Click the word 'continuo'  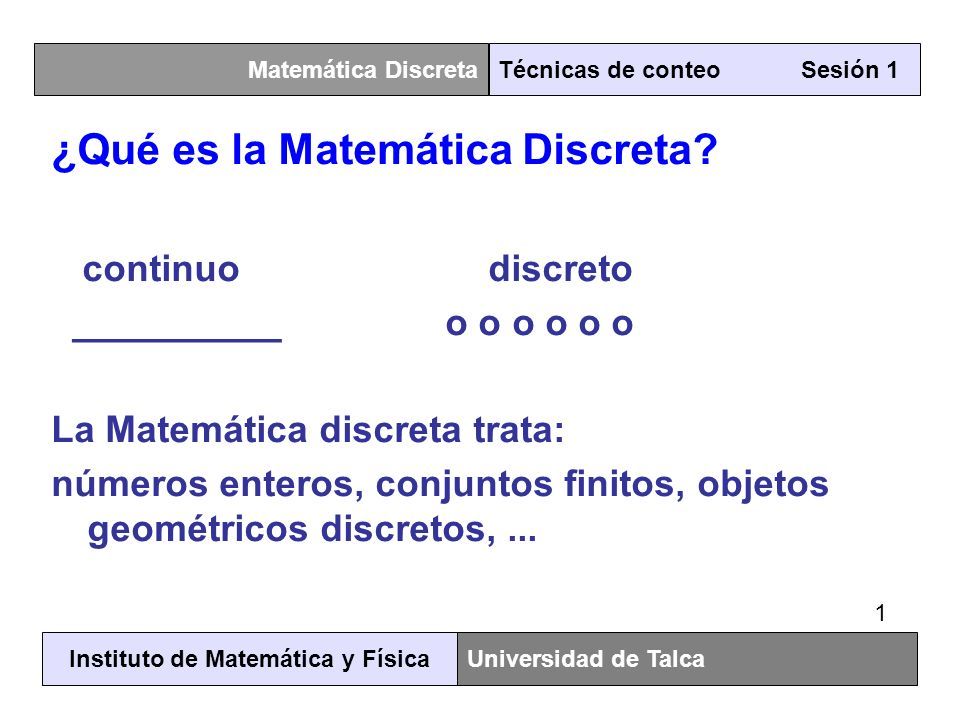click(x=161, y=269)
